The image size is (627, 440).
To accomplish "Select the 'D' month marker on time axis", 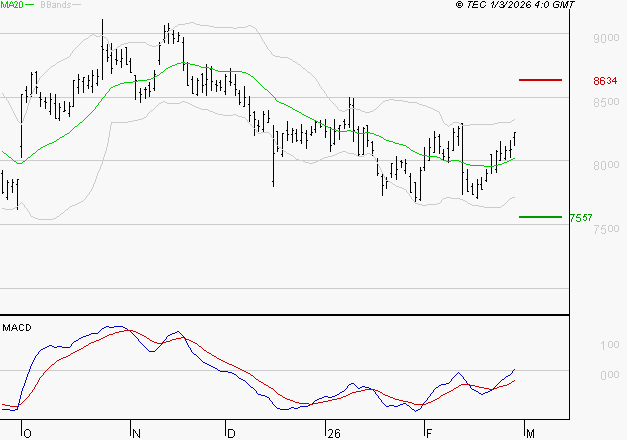I will click(x=230, y=433).
